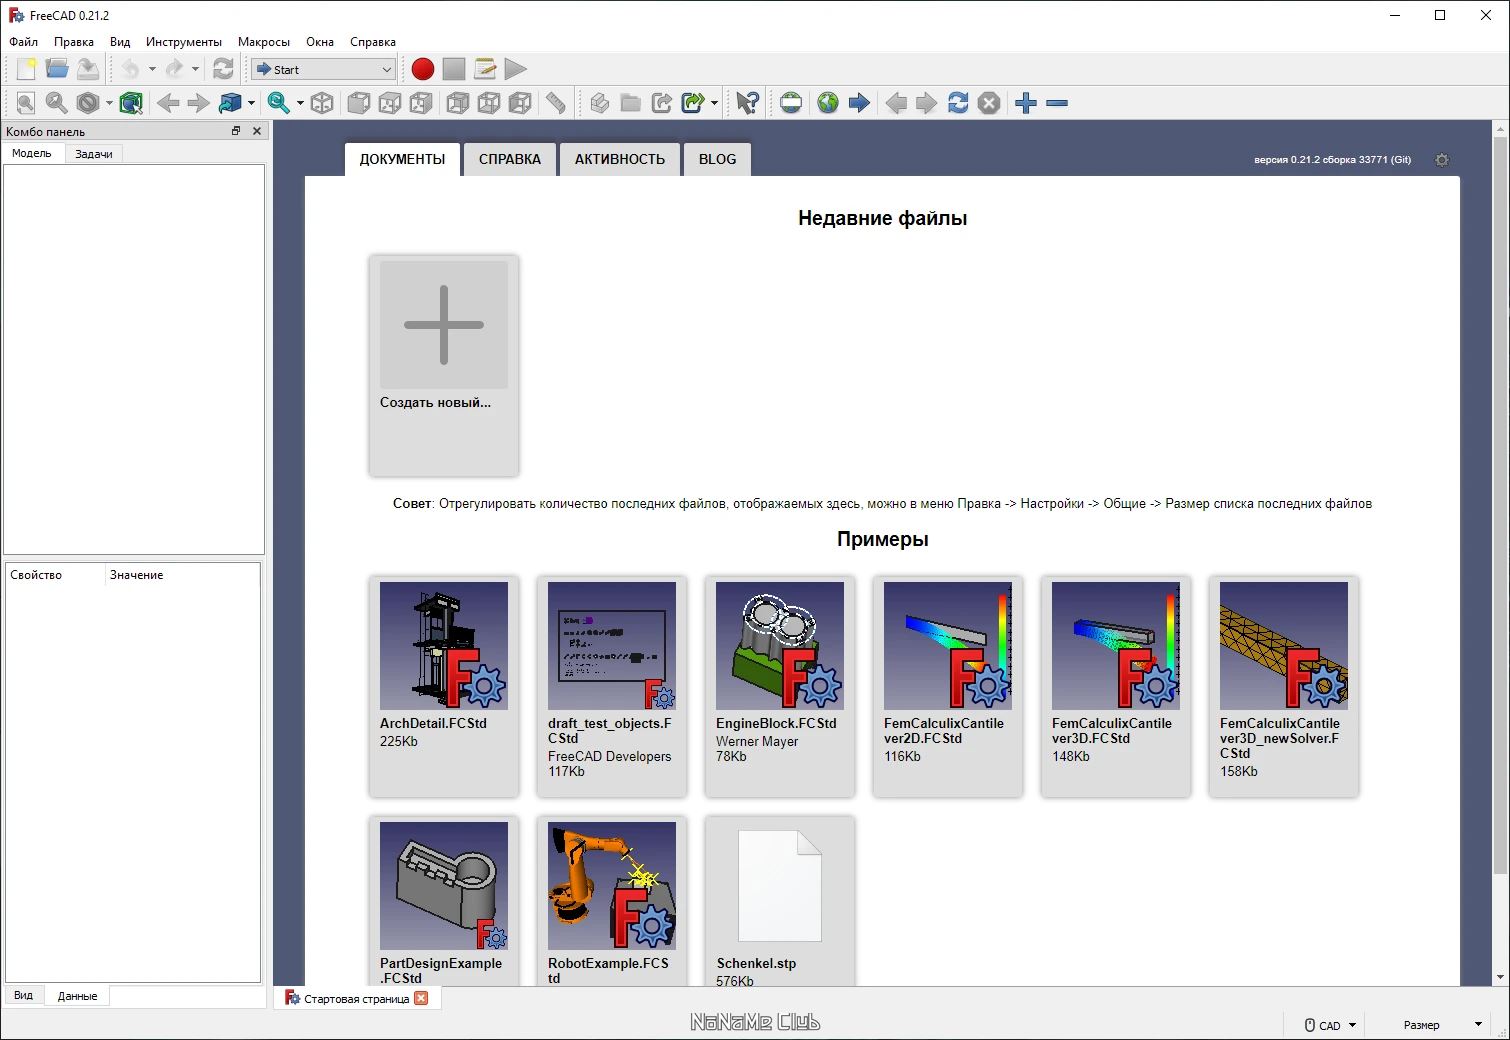Click the Создать новый... tile
The image size is (1510, 1040).
pyautogui.click(x=444, y=365)
